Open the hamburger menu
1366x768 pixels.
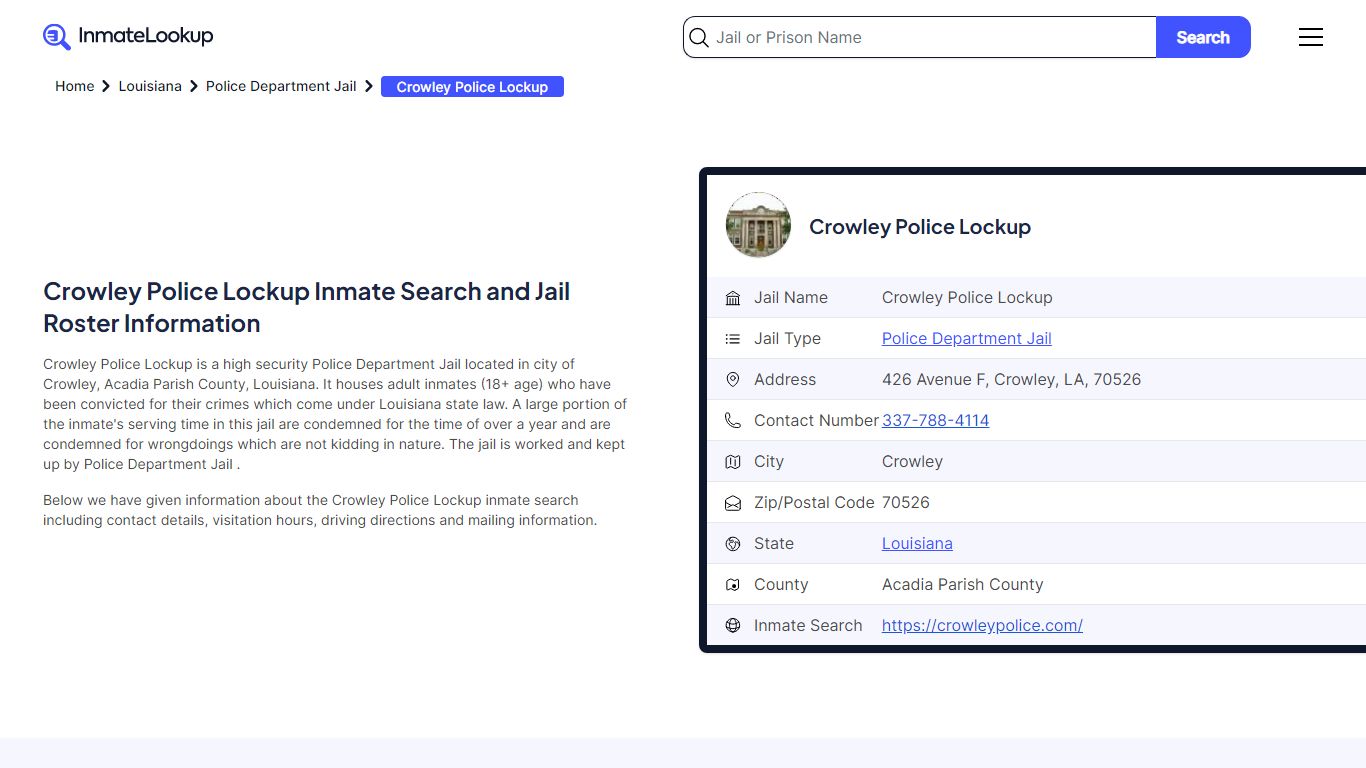(x=1310, y=37)
